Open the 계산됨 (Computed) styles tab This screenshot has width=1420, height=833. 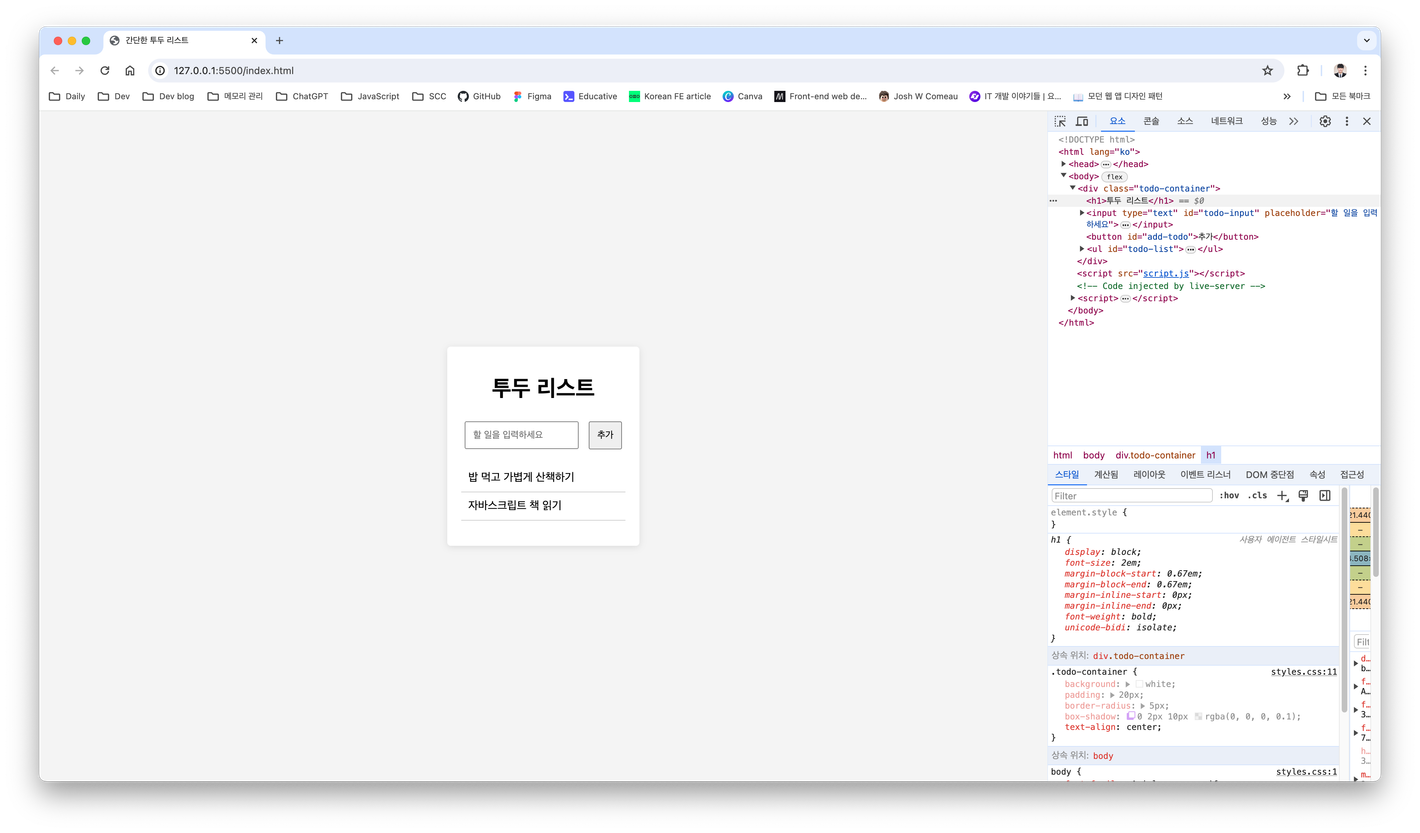1106,475
